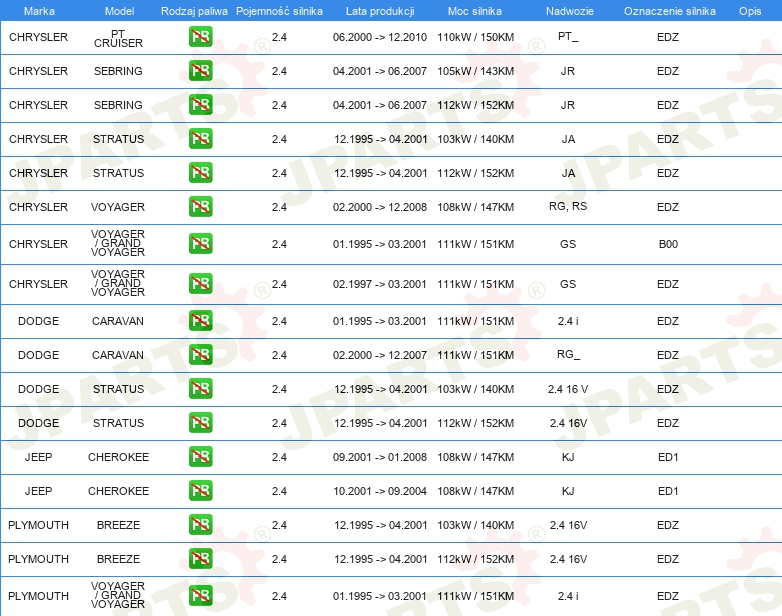The width and height of the screenshot is (782, 616).
Task: Click the fuel icon in the Plymouth Breeze 103kW row
Action: click(x=200, y=525)
